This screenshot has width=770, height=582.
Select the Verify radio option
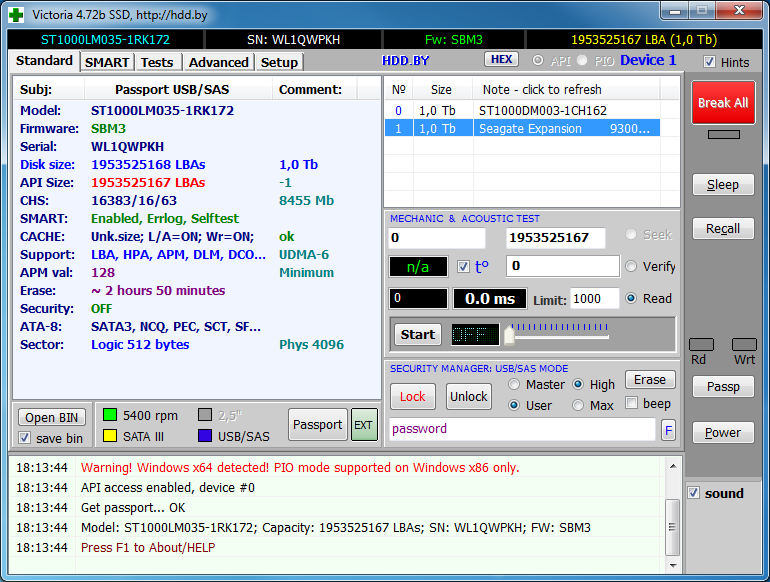631,267
